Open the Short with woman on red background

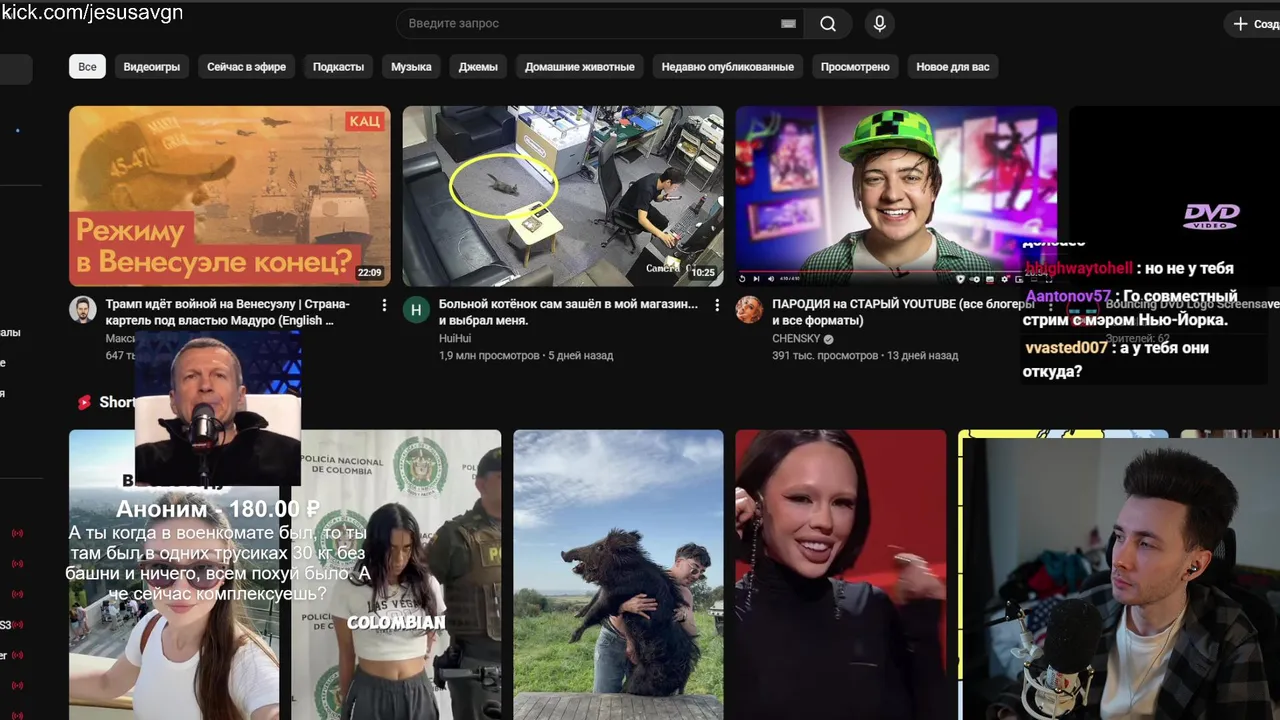(x=840, y=575)
